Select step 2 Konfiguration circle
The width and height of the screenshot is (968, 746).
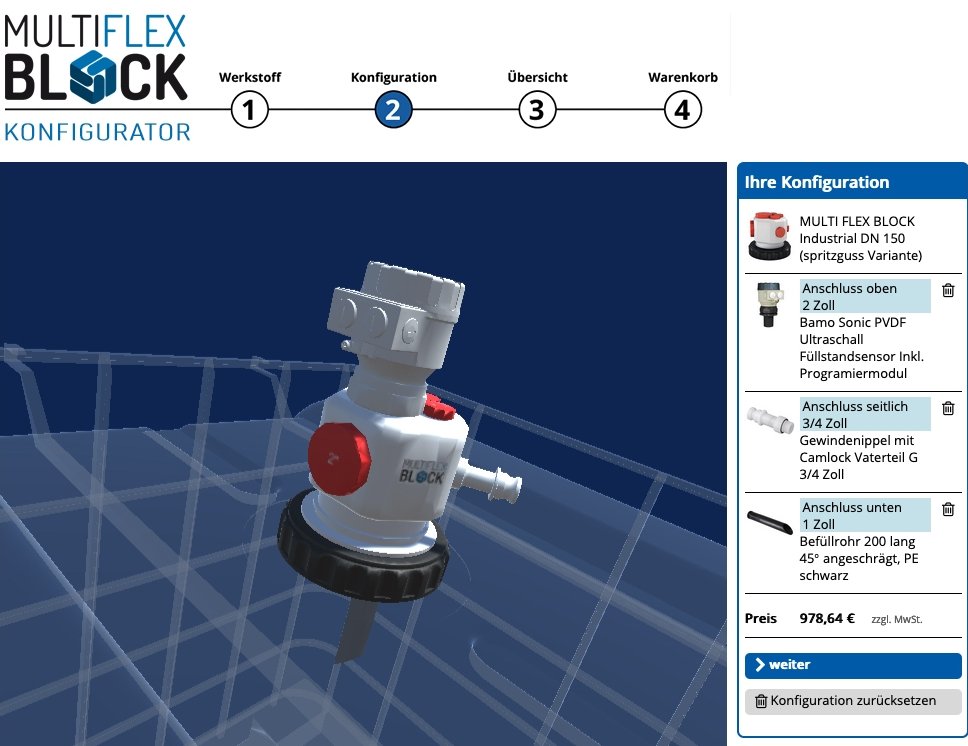click(393, 110)
